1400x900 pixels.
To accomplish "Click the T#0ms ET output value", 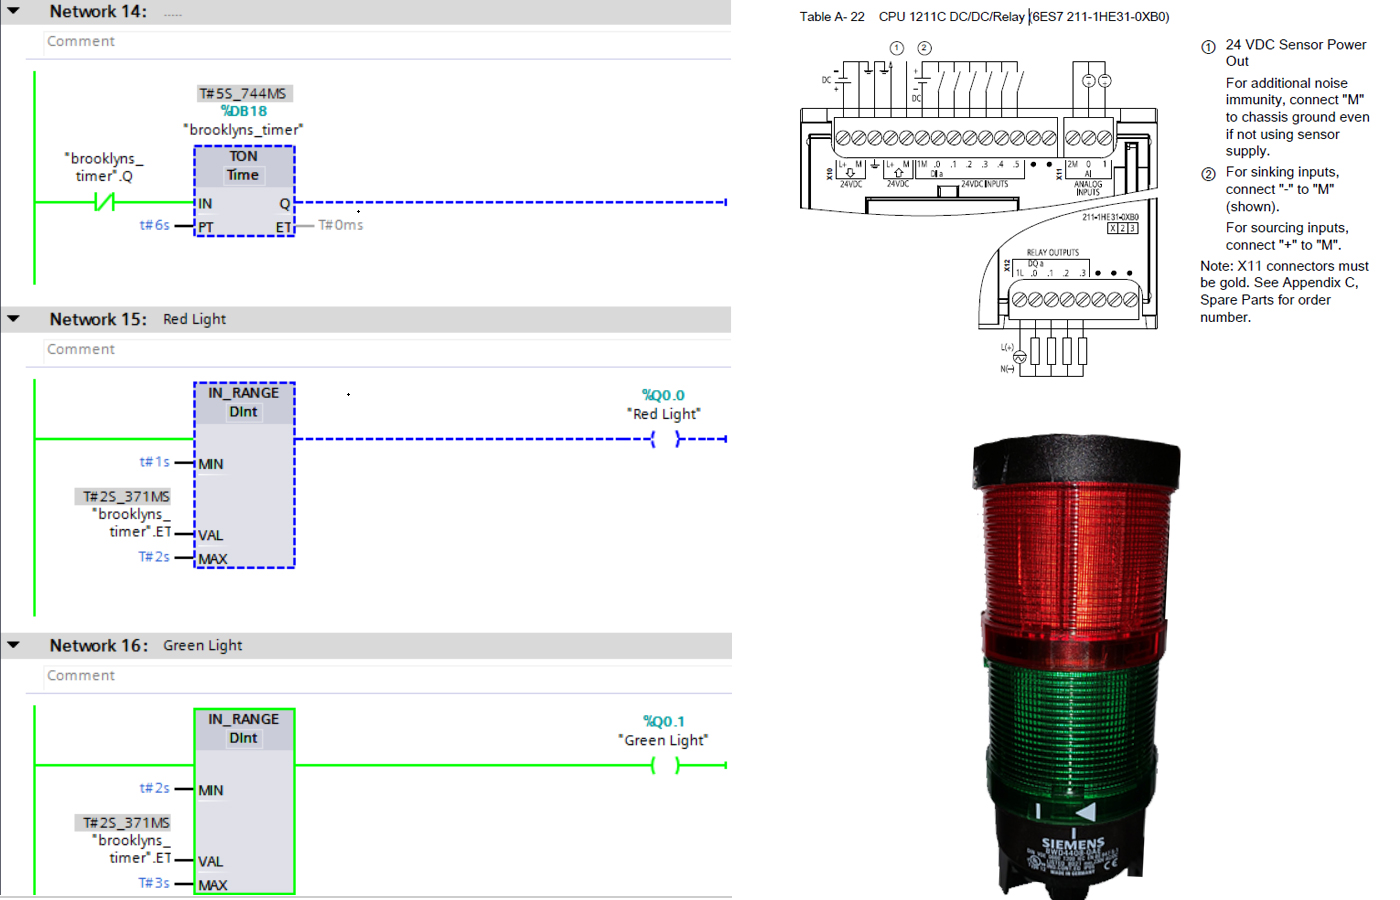I will (340, 225).
